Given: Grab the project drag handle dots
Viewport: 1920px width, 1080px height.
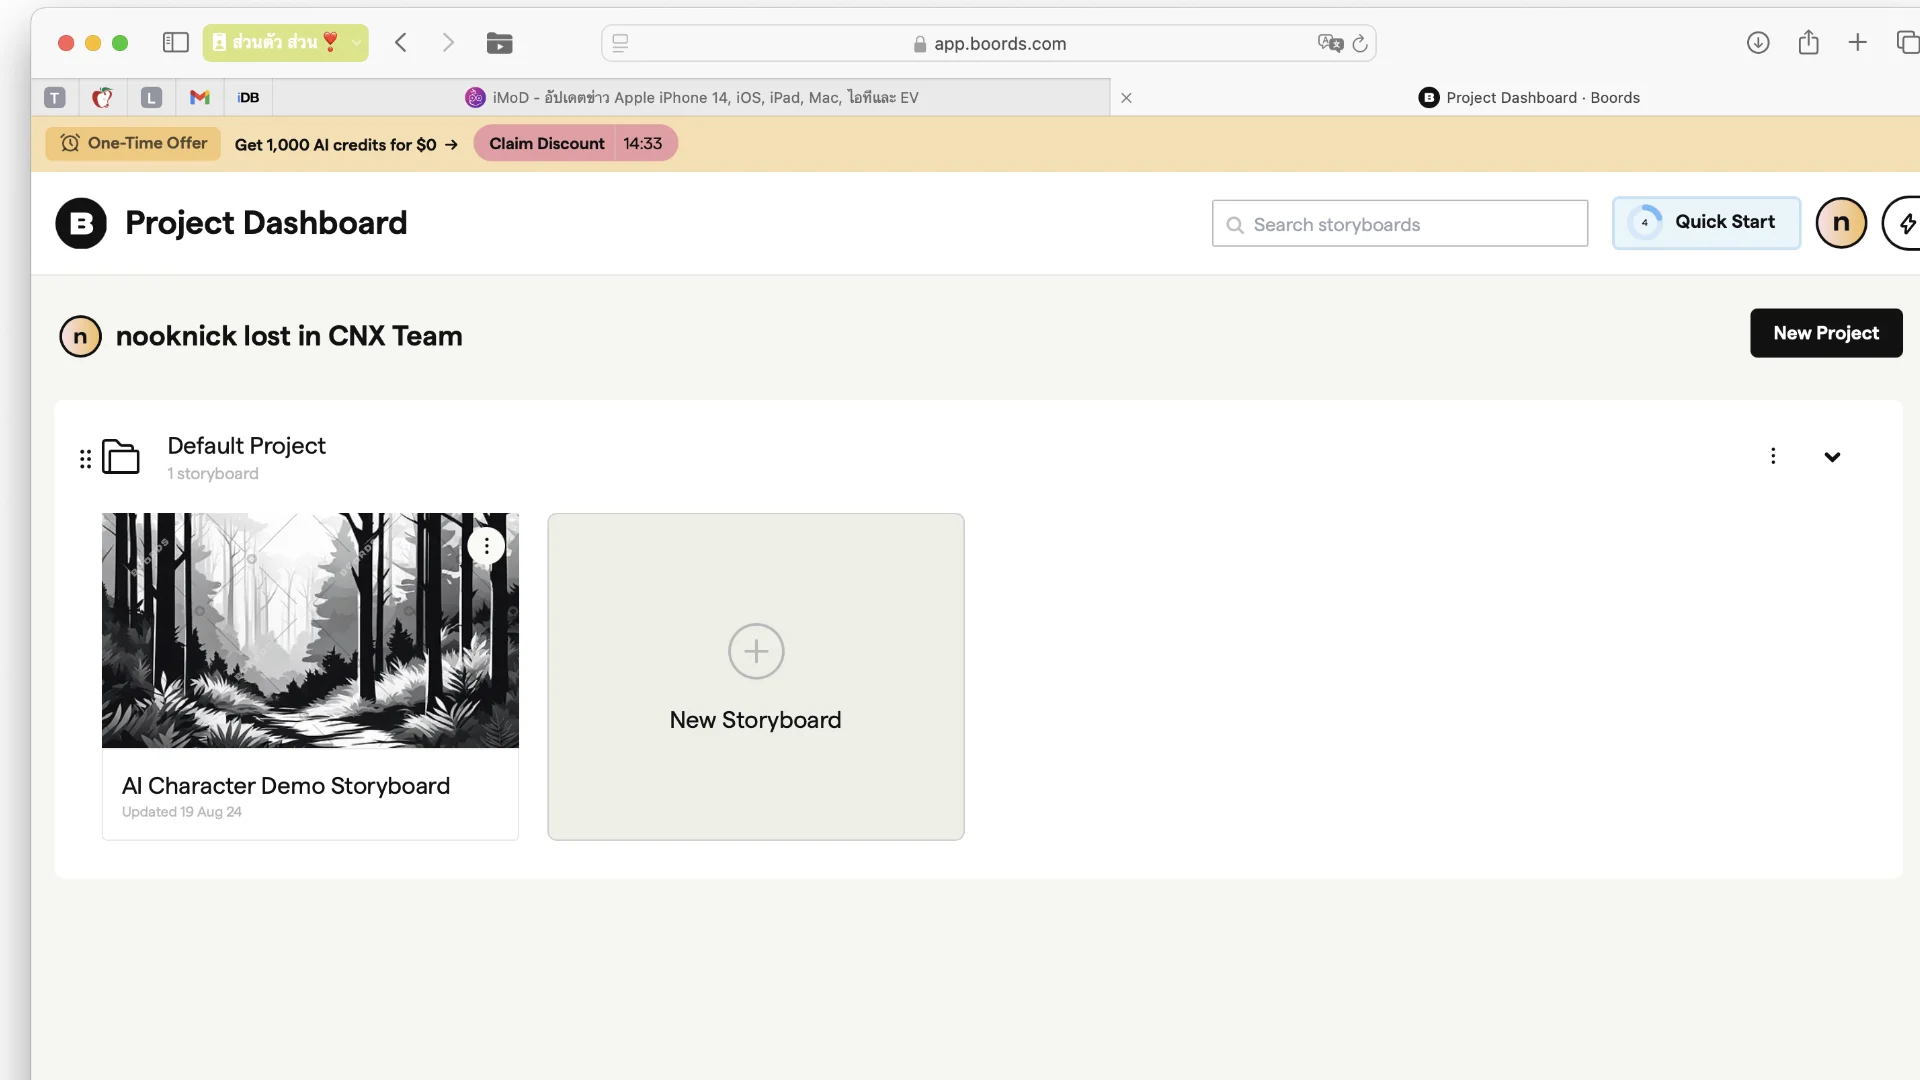Looking at the screenshot, I should click(85, 458).
